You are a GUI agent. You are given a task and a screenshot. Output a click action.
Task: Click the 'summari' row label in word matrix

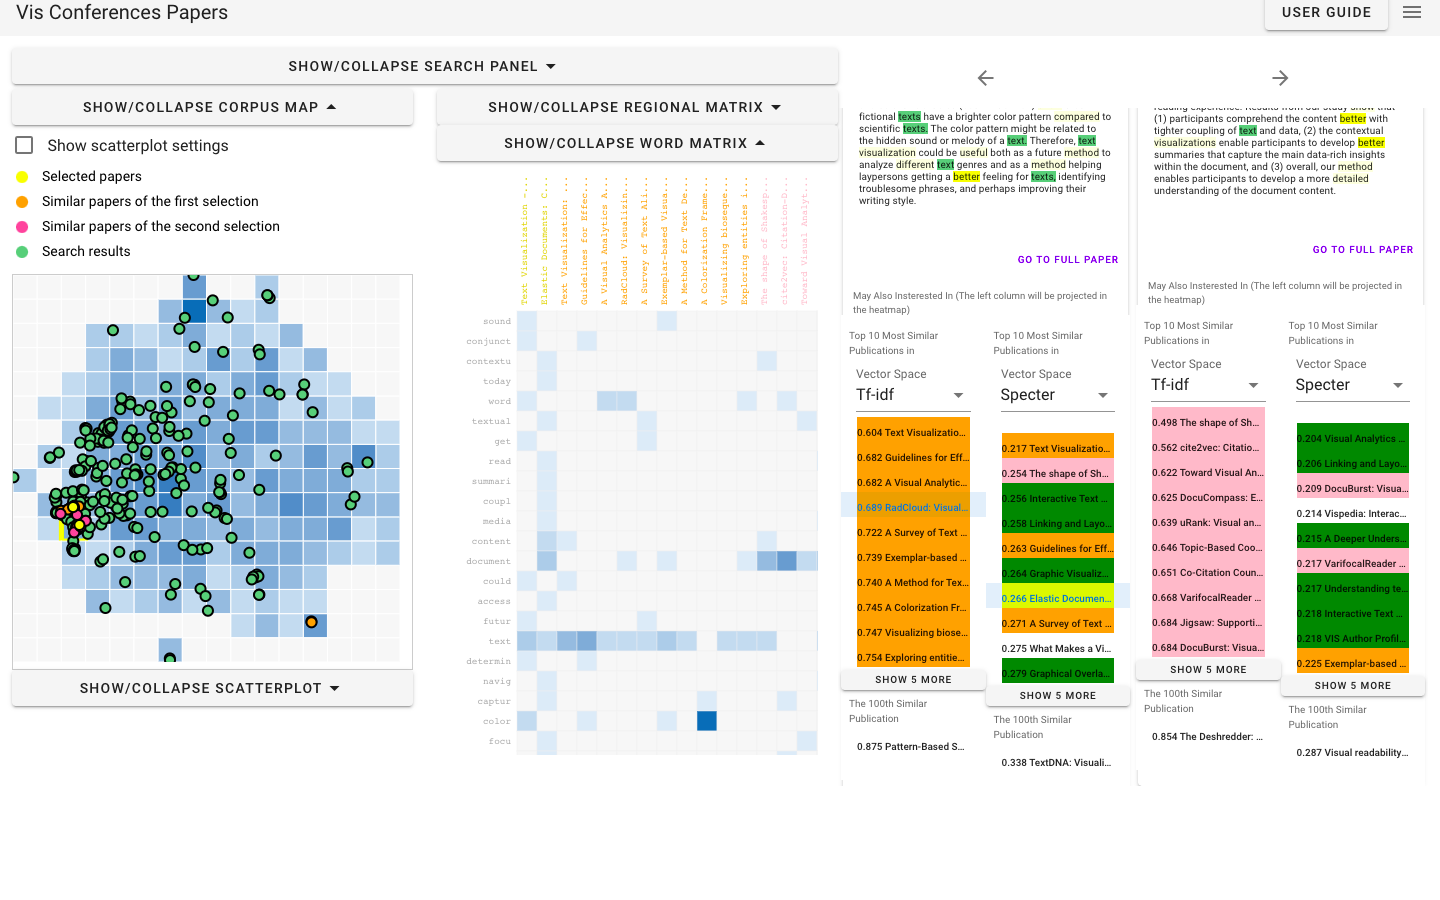pos(491,482)
